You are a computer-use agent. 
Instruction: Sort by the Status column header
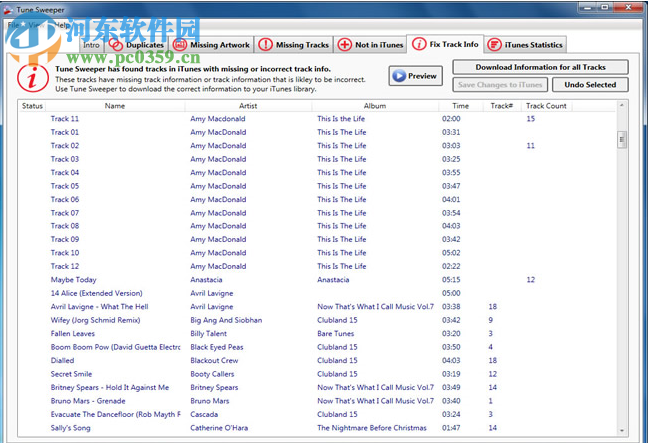coord(32,106)
